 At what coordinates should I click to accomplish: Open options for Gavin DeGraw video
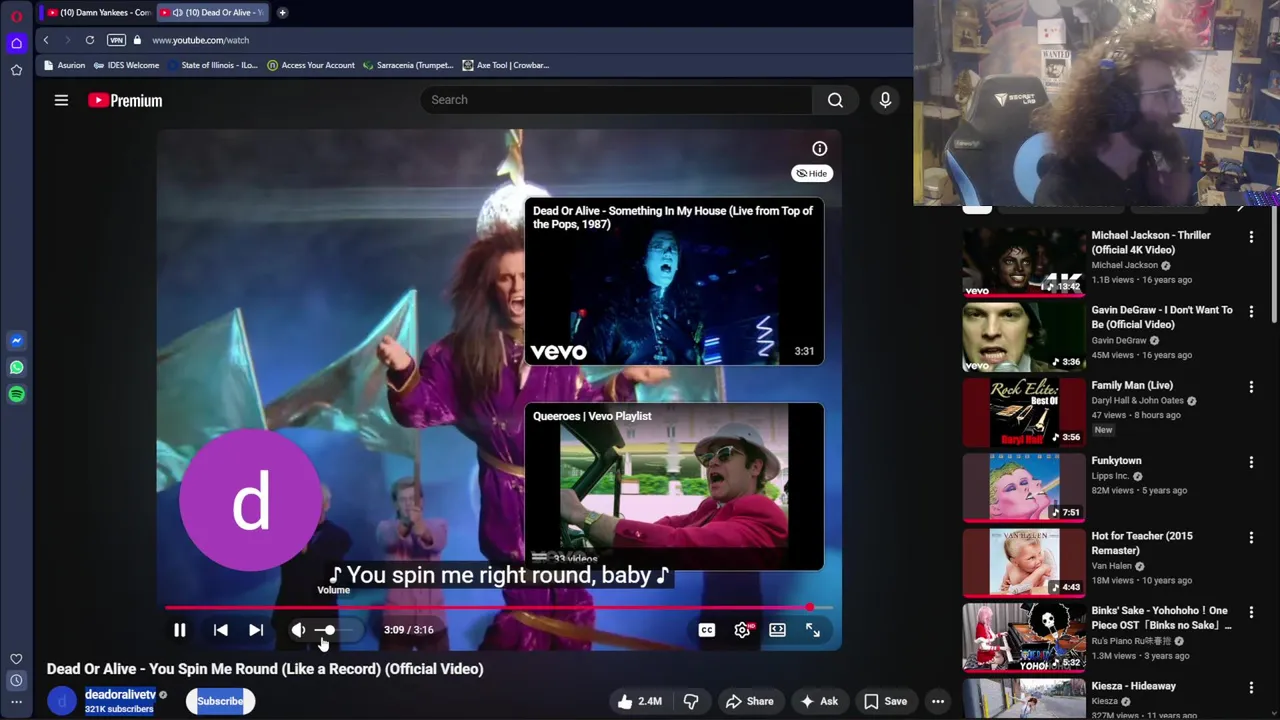point(1251,312)
